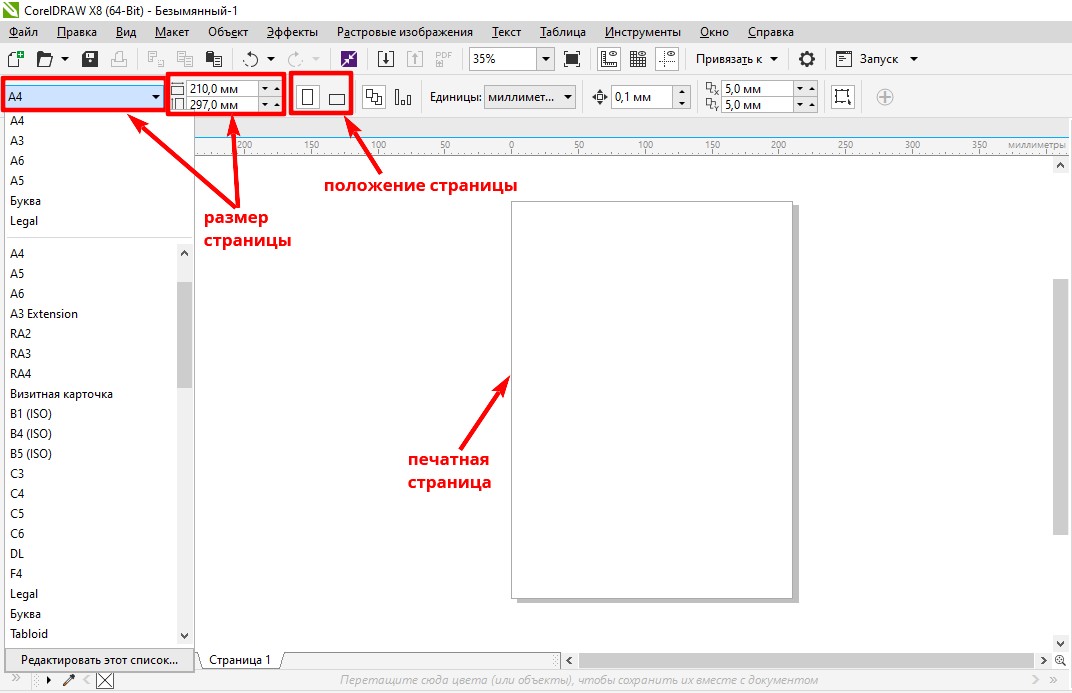Click the all pages layout icon
Viewport: 1072px width, 693px height.
pos(374,97)
